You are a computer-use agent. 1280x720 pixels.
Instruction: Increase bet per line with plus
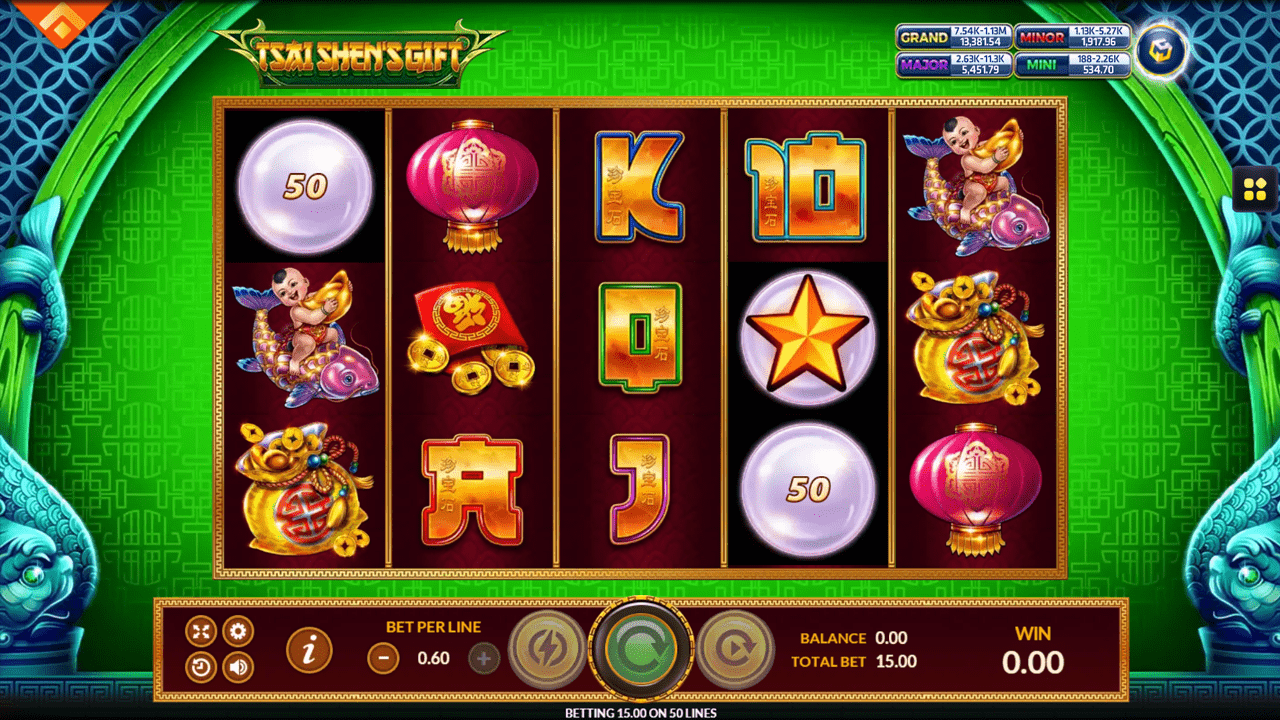pos(484,658)
